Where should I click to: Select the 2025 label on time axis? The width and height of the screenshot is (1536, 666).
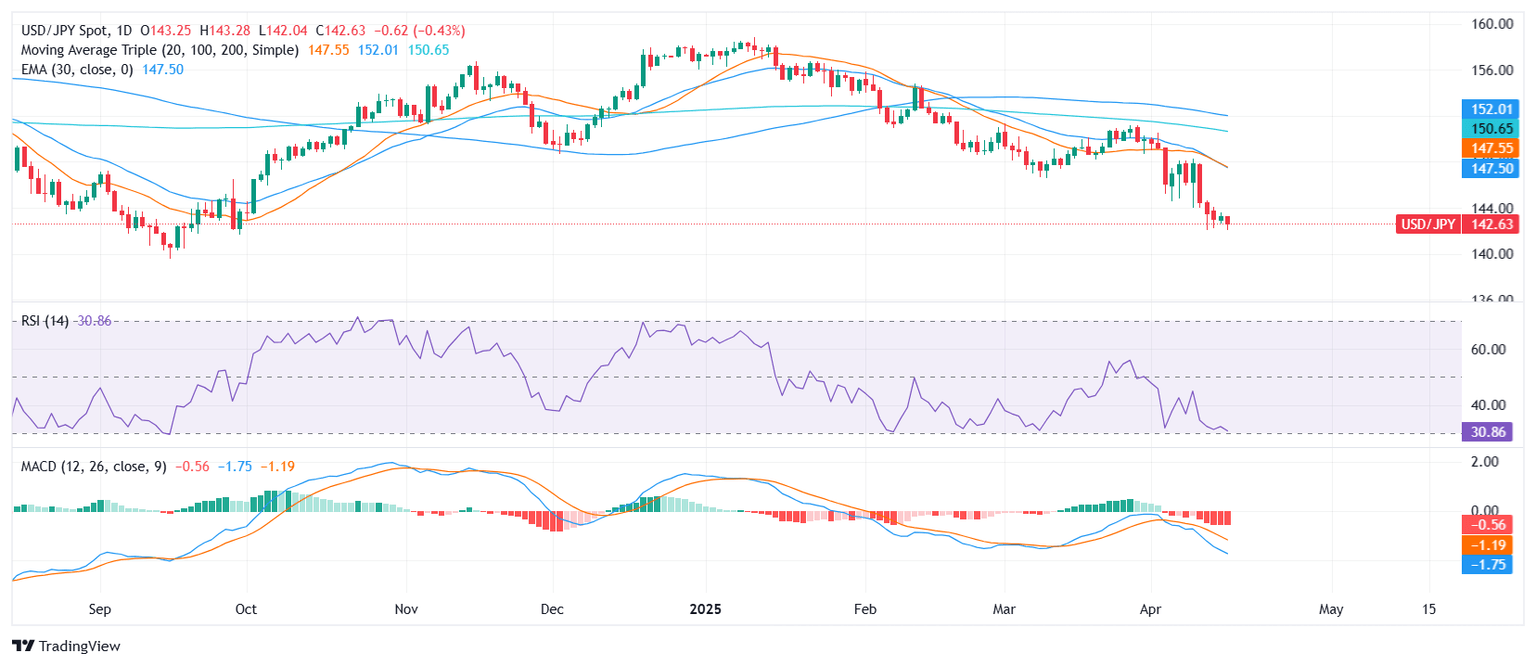coord(705,608)
